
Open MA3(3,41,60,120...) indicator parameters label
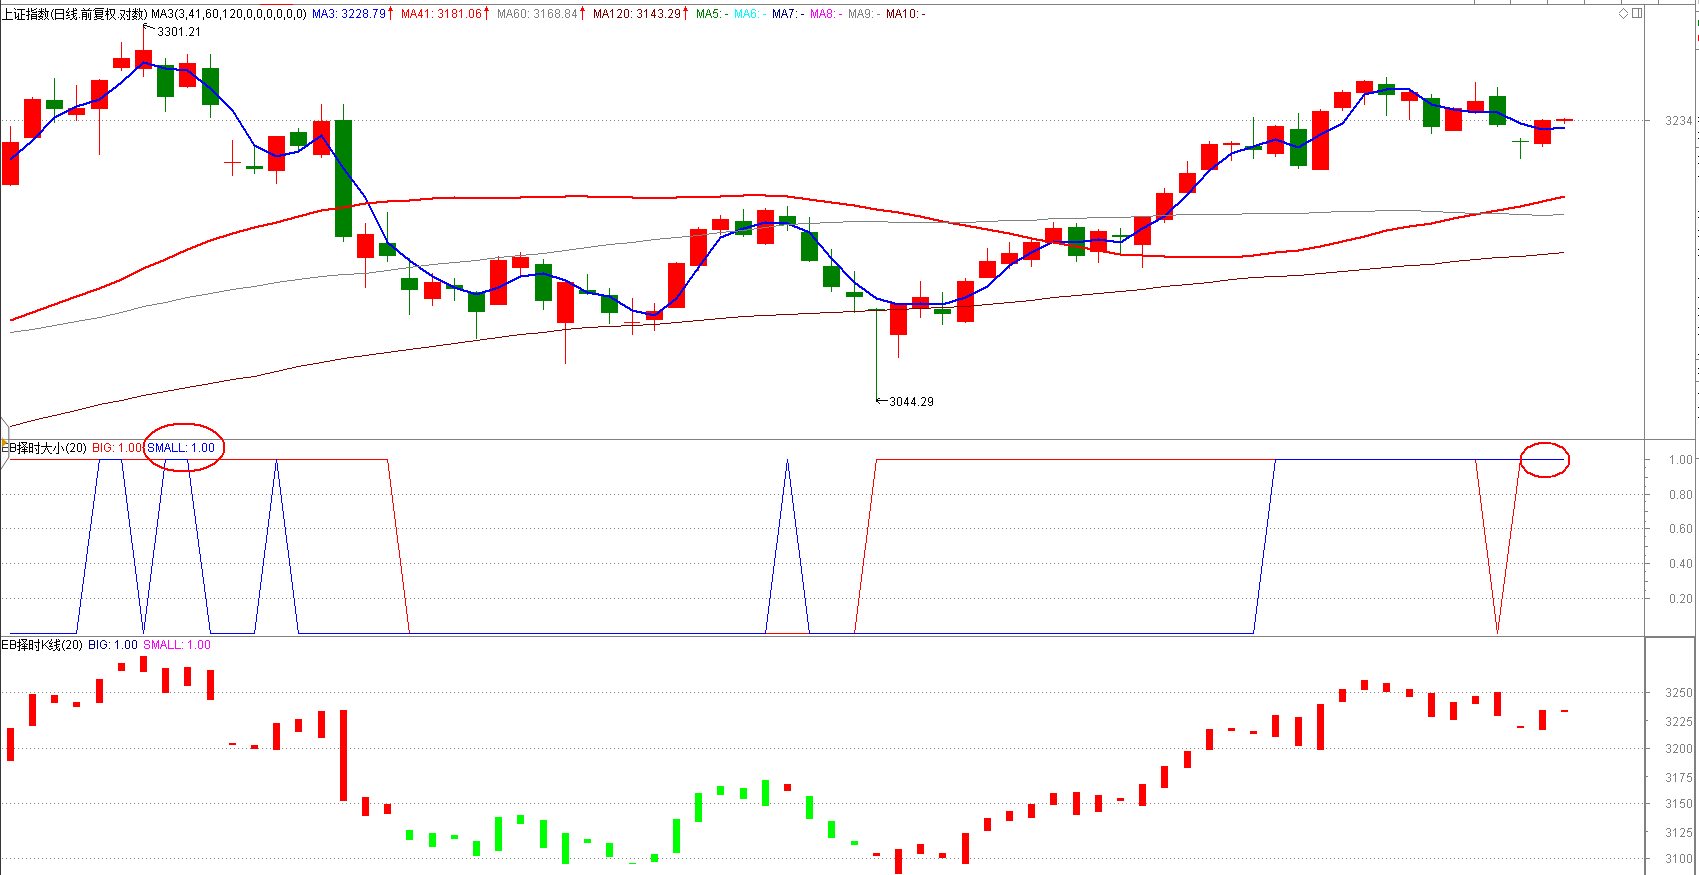229,14
